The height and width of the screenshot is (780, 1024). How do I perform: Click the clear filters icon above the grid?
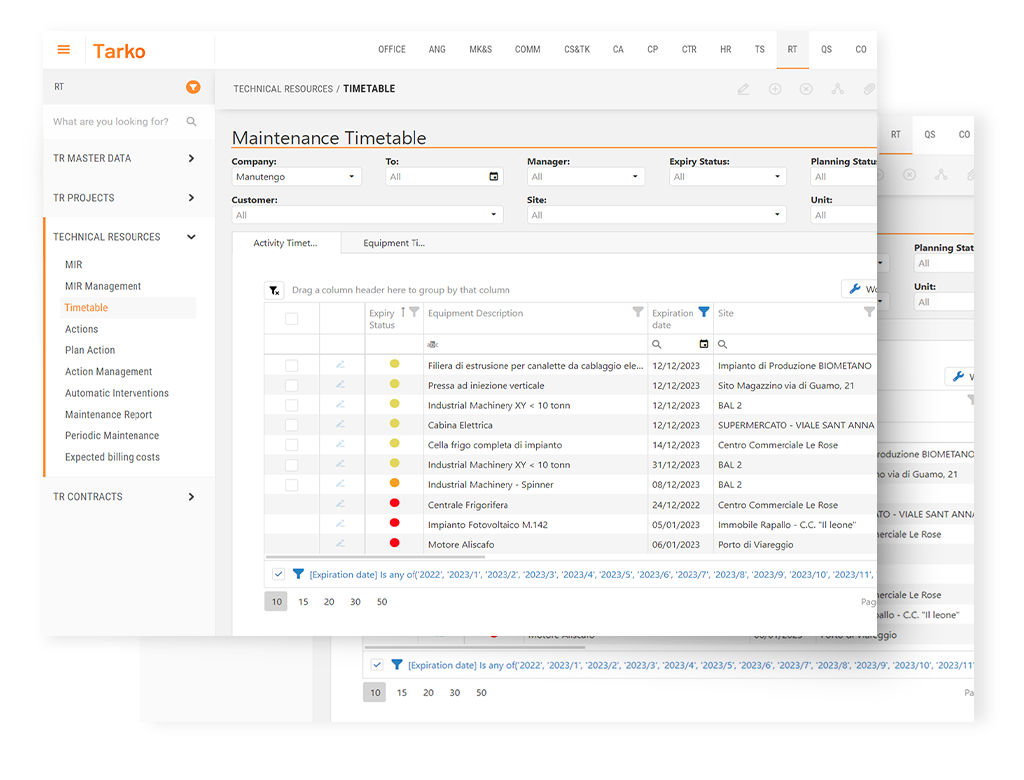[274, 290]
